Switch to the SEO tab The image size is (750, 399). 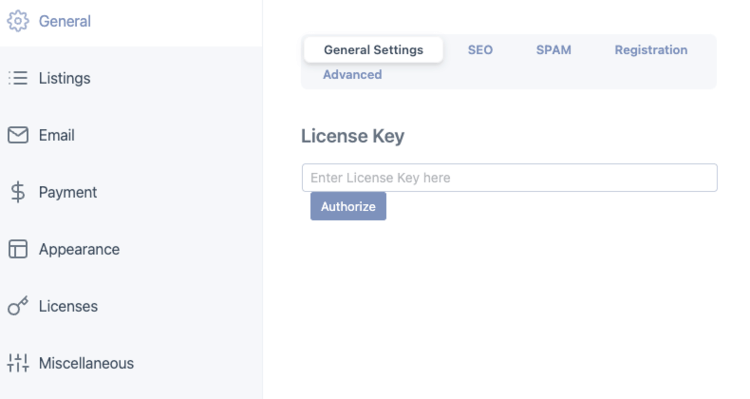[x=480, y=50]
